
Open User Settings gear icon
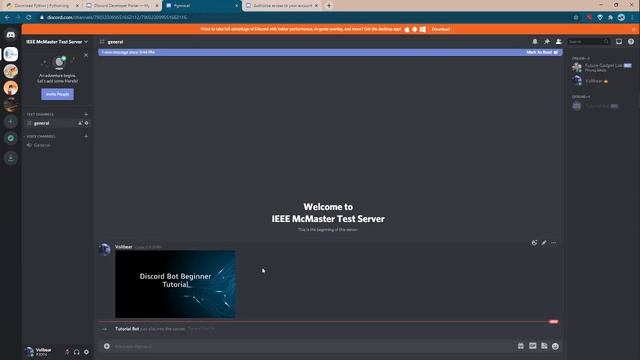[x=86, y=352]
